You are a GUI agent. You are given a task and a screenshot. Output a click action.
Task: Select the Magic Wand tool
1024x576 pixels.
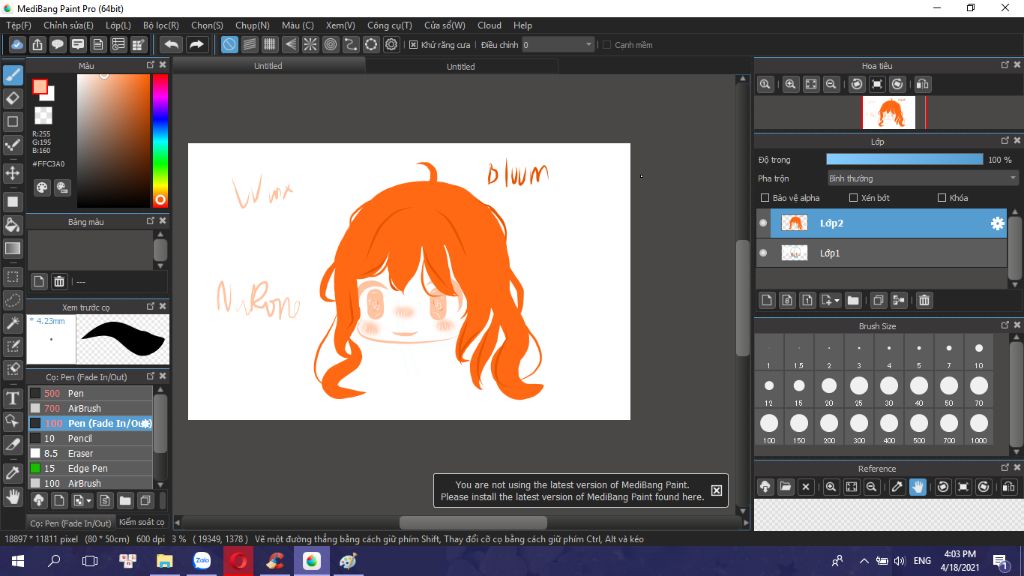(13, 323)
